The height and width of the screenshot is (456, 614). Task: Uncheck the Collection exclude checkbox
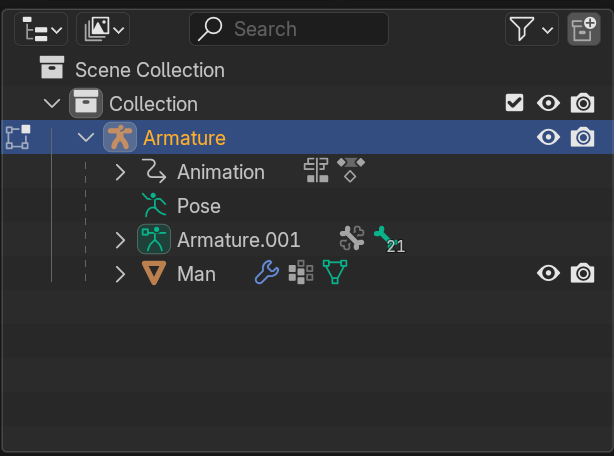[x=514, y=103]
